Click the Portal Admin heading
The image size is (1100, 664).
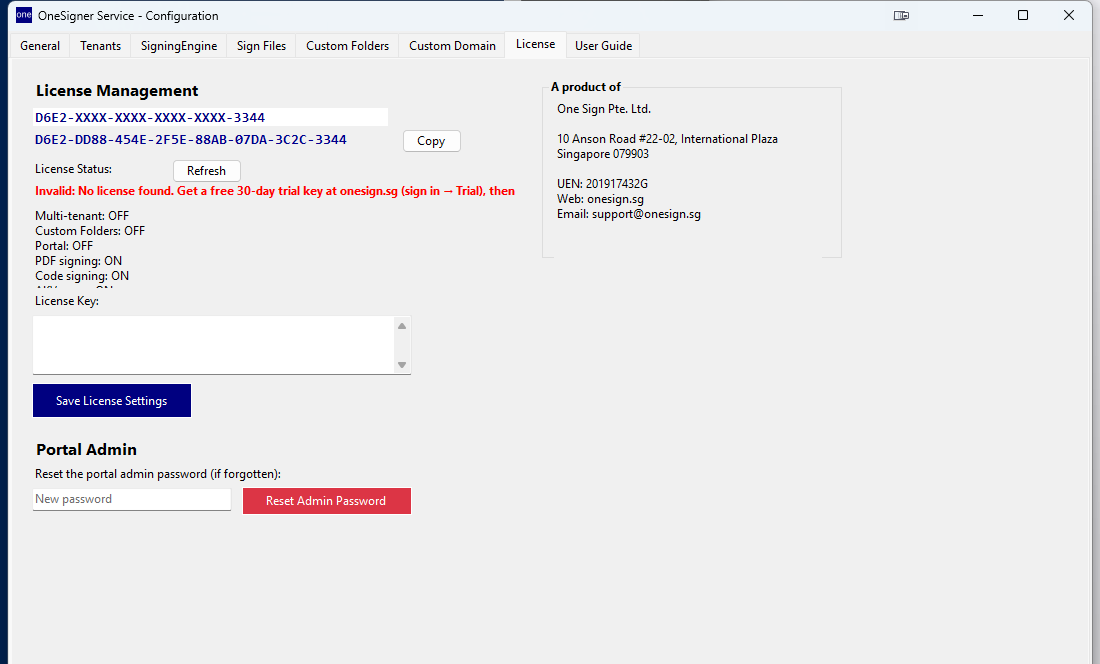(x=86, y=449)
